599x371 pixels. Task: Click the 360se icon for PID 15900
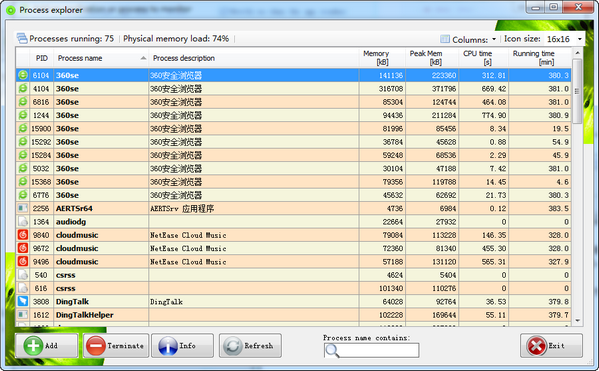click(23, 128)
